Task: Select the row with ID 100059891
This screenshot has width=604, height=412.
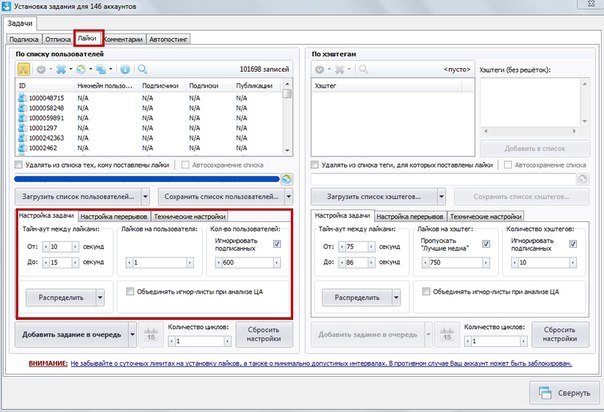Action: 150,118
